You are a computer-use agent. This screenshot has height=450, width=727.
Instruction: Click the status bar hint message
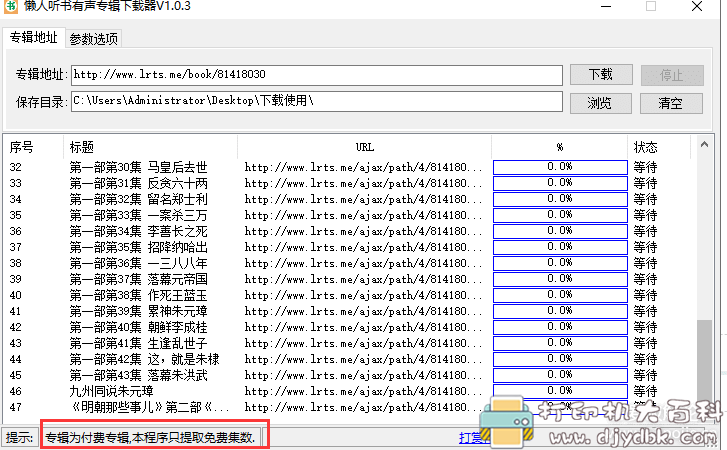click(150, 437)
